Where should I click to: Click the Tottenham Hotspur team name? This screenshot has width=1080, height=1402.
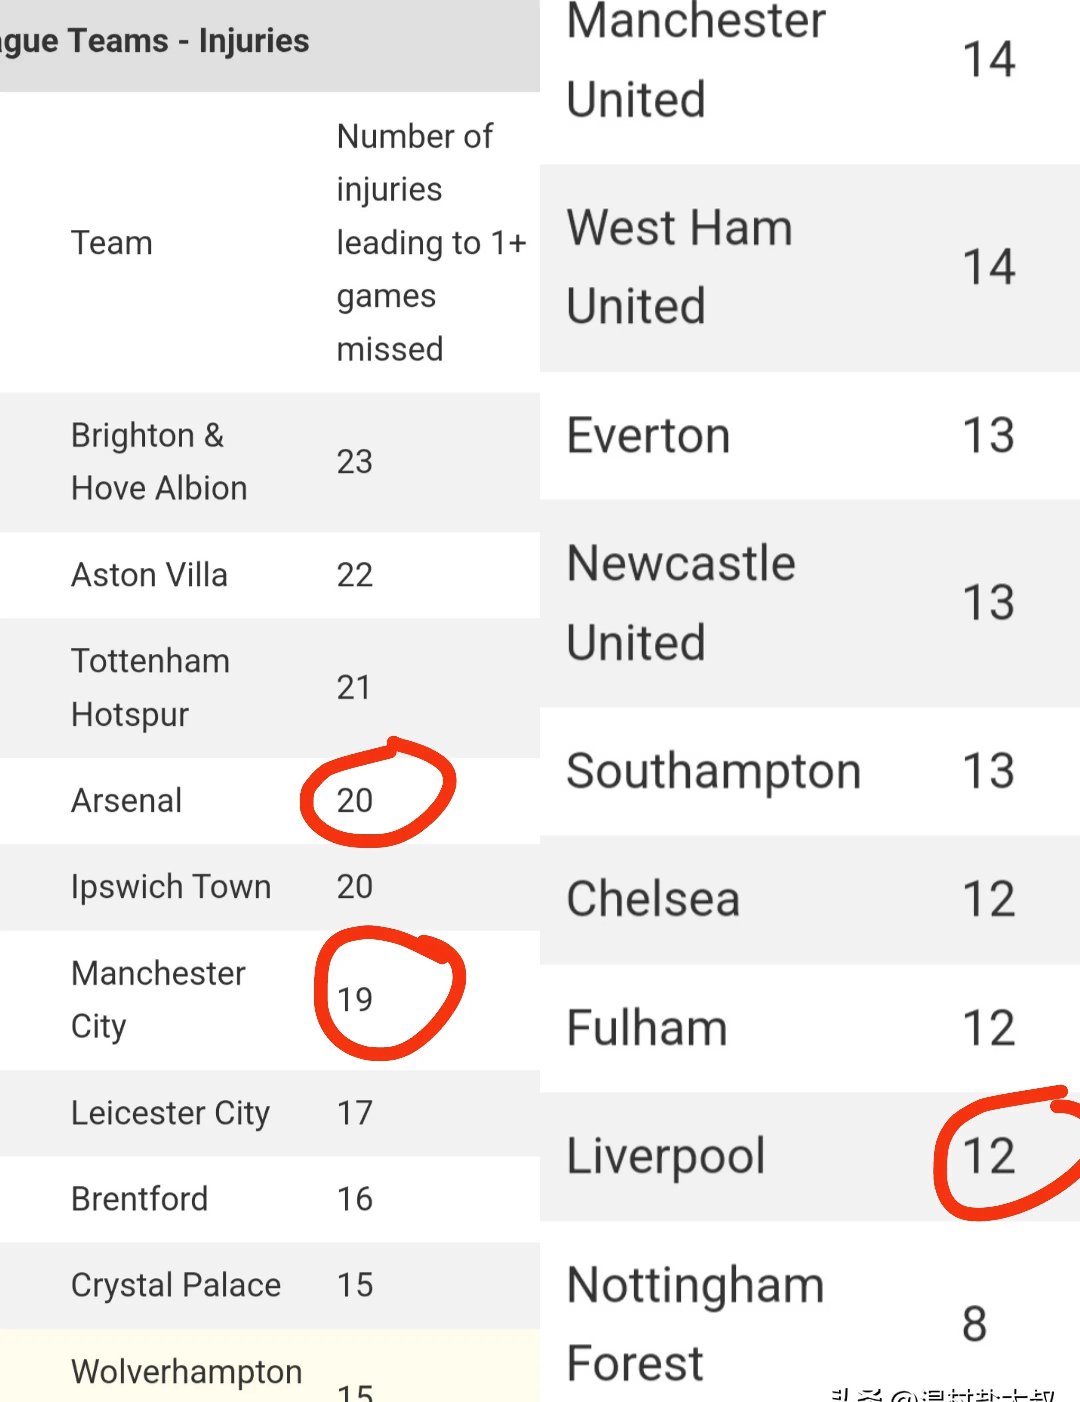[150, 688]
